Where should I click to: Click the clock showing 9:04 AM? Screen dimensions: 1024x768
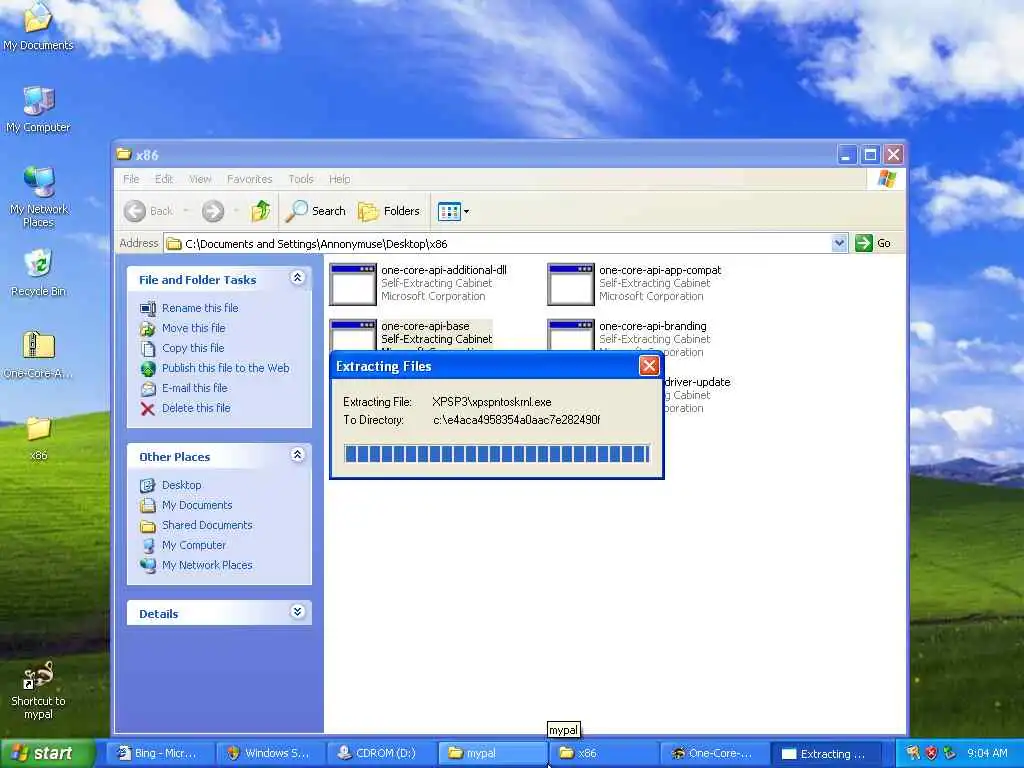pos(987,753)
